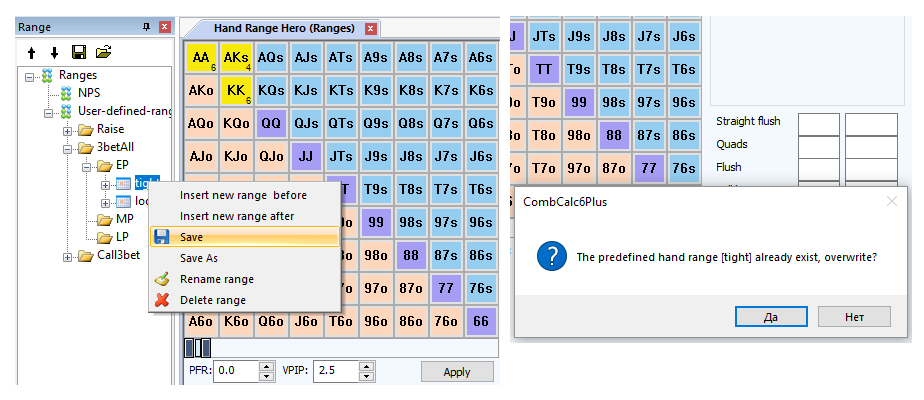924x400 pixels.
Task: Expand the Call3bet folder
Action: [x=68, y=256]
